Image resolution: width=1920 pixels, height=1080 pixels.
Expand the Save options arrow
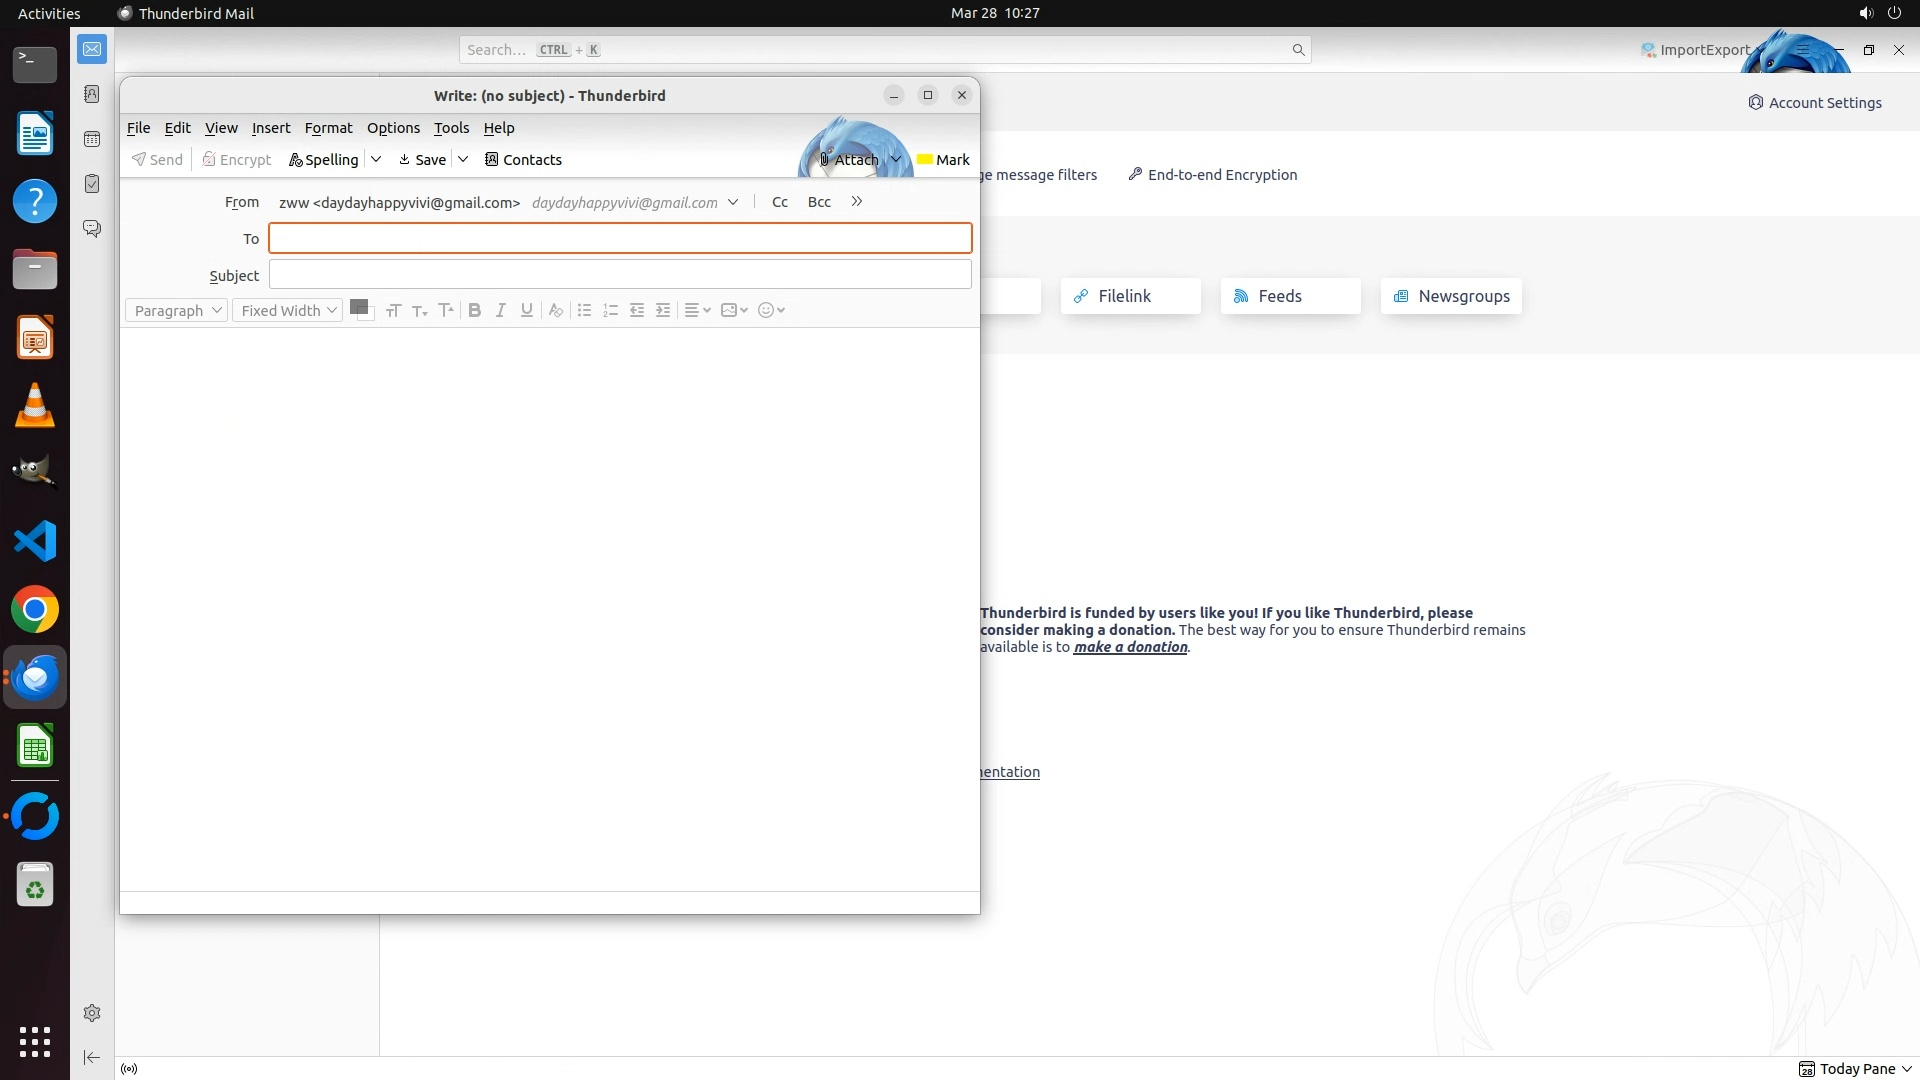pos(463,159)
